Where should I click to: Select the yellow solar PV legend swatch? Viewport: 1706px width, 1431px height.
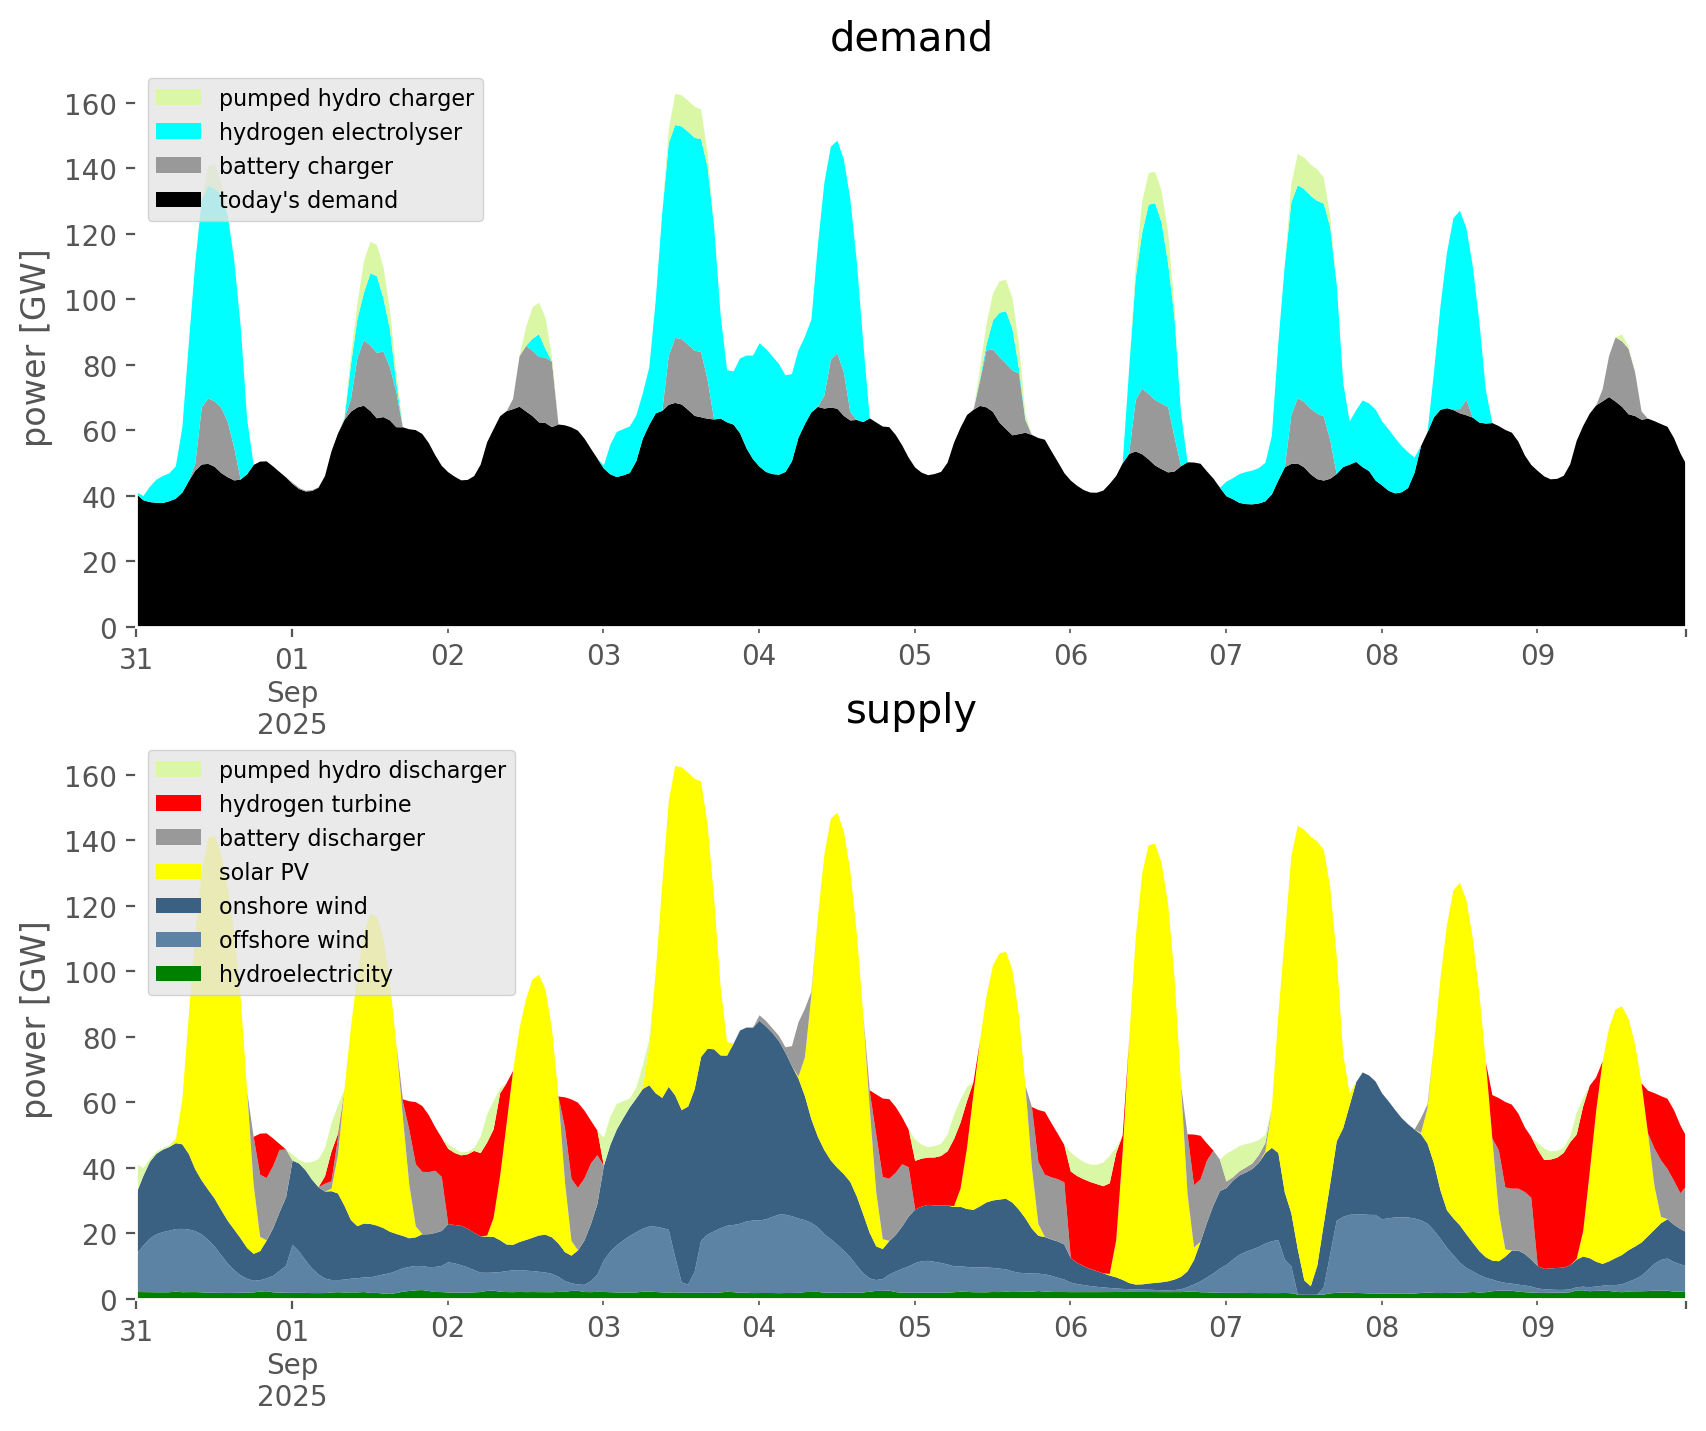tap(179, 872)
